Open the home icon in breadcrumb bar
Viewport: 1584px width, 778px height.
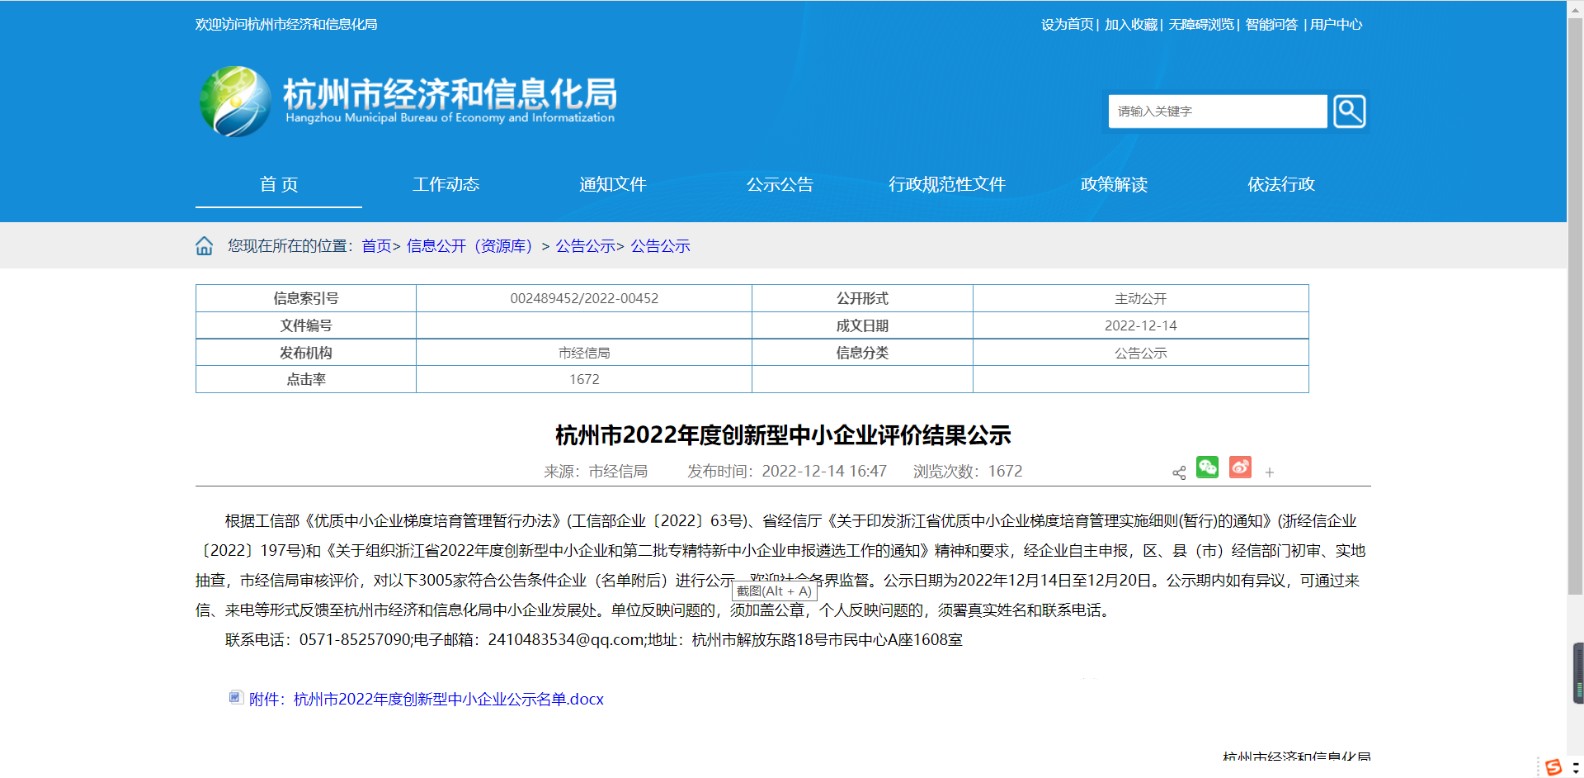pyautogui.click(x=204, y=246)
